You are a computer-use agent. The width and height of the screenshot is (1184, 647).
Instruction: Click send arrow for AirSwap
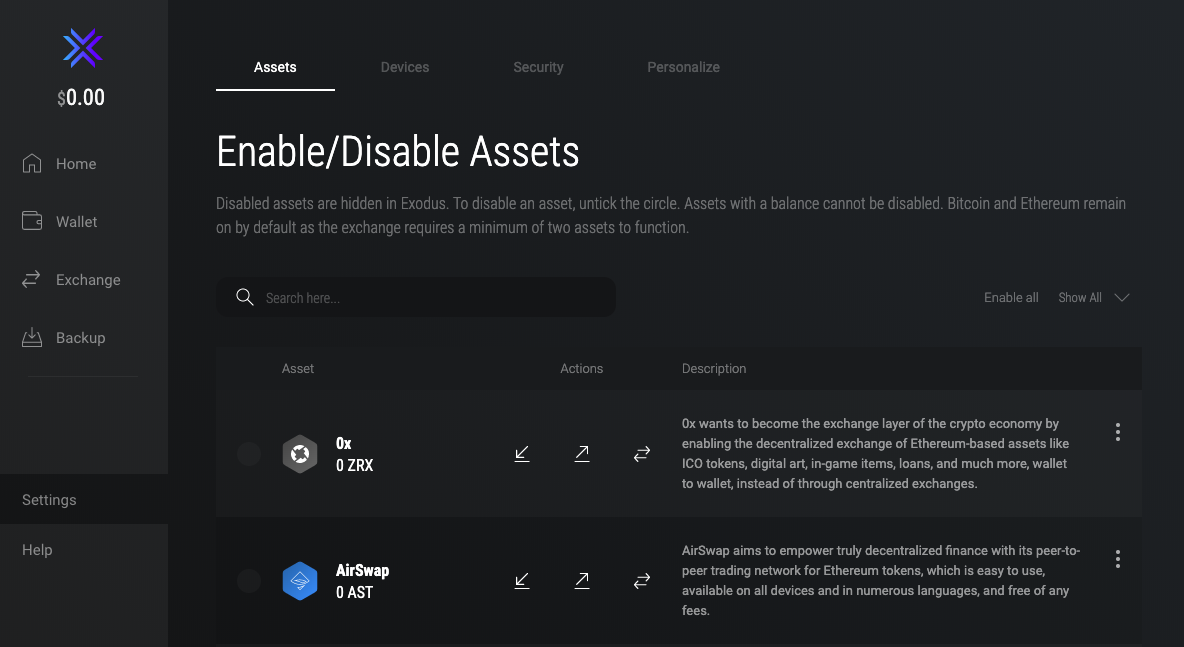click(x=582, y=581)
